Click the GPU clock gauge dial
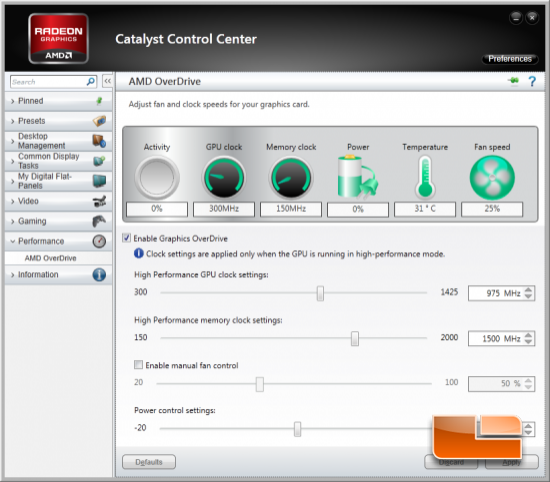Screen dimensions: 550x482 tap(224, 178)
